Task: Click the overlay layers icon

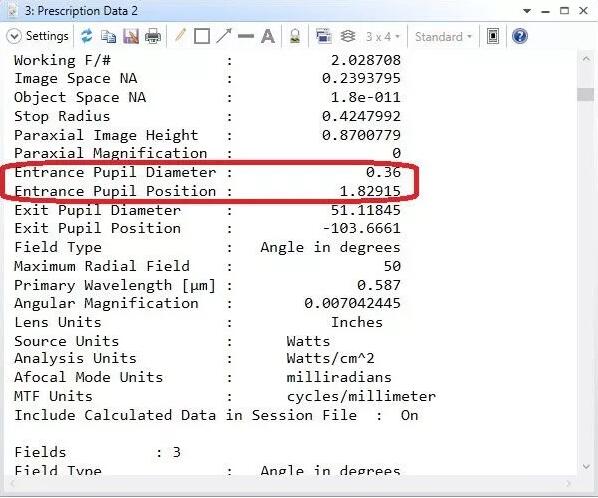Action: [x=347, y=37]
